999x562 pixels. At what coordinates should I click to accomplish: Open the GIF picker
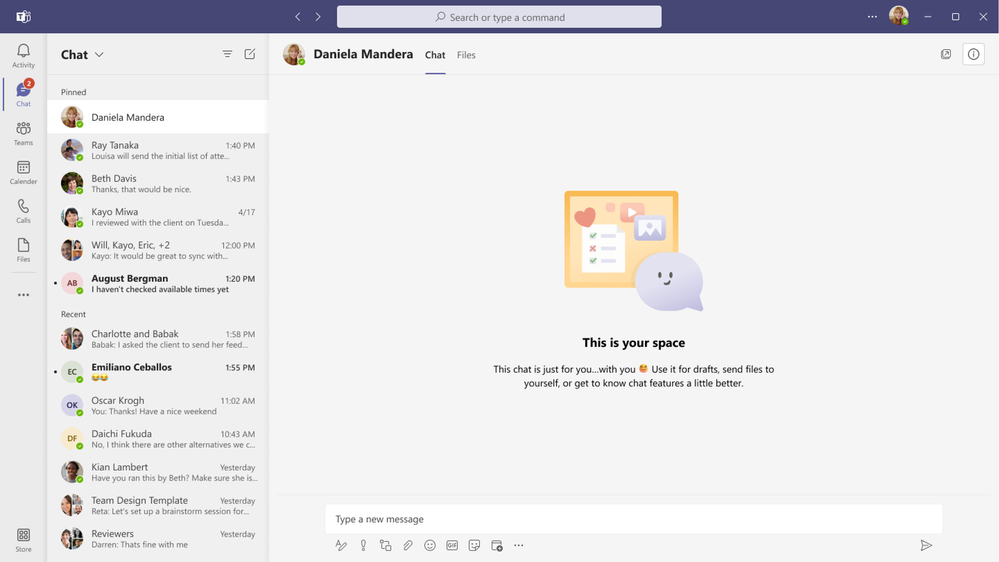(452, 545)
